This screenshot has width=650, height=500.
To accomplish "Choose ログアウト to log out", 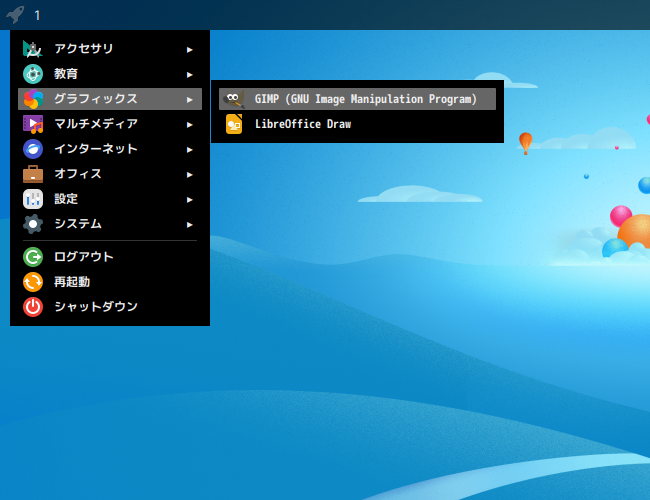I will pos(110,257).
